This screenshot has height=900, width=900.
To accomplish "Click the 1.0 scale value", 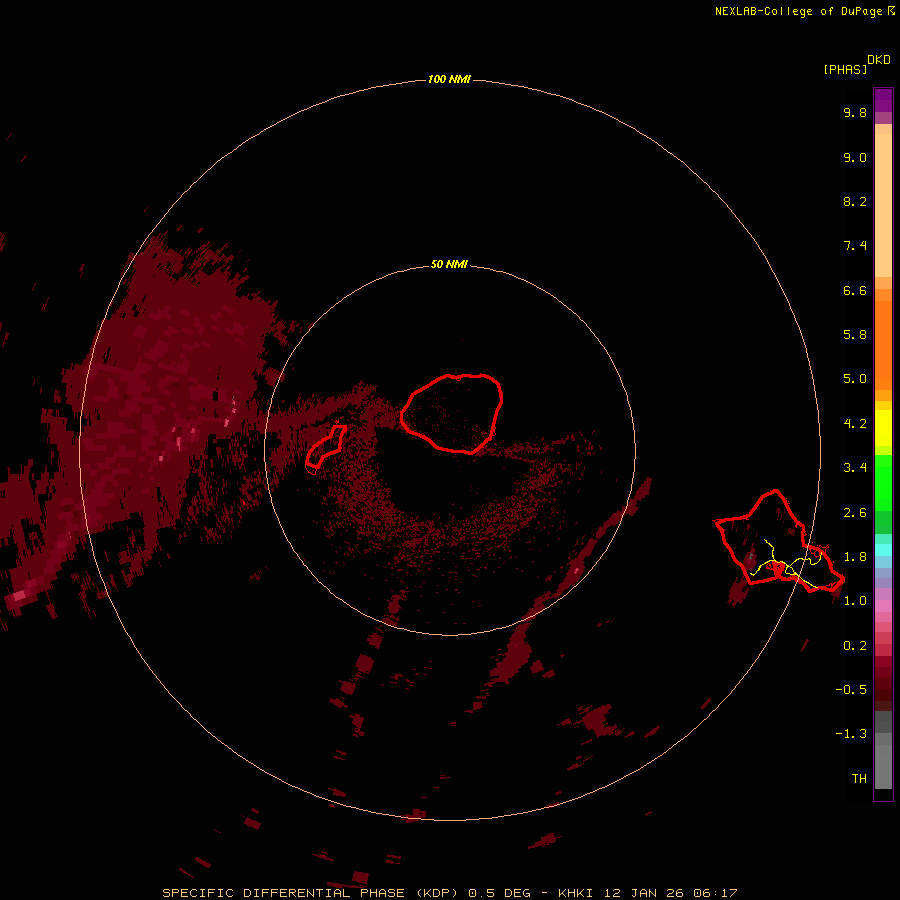I will point(855,601).
